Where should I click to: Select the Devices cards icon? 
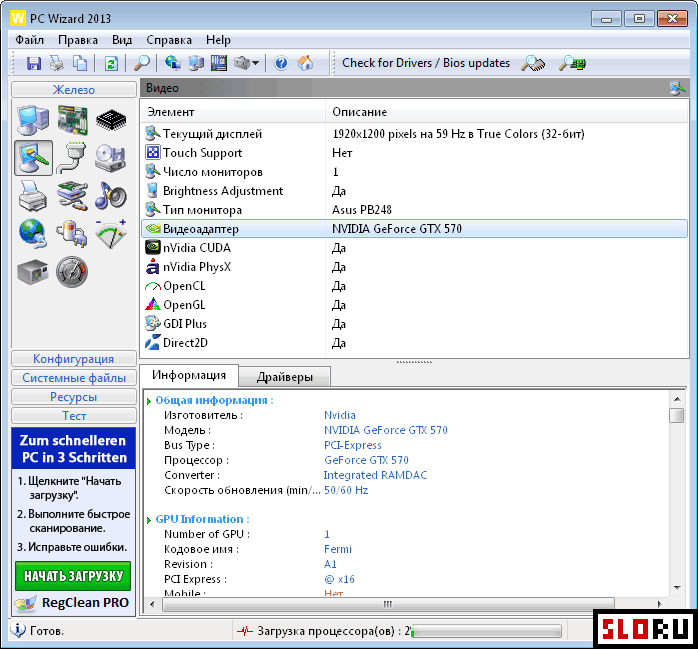click(x=72, y=196)
